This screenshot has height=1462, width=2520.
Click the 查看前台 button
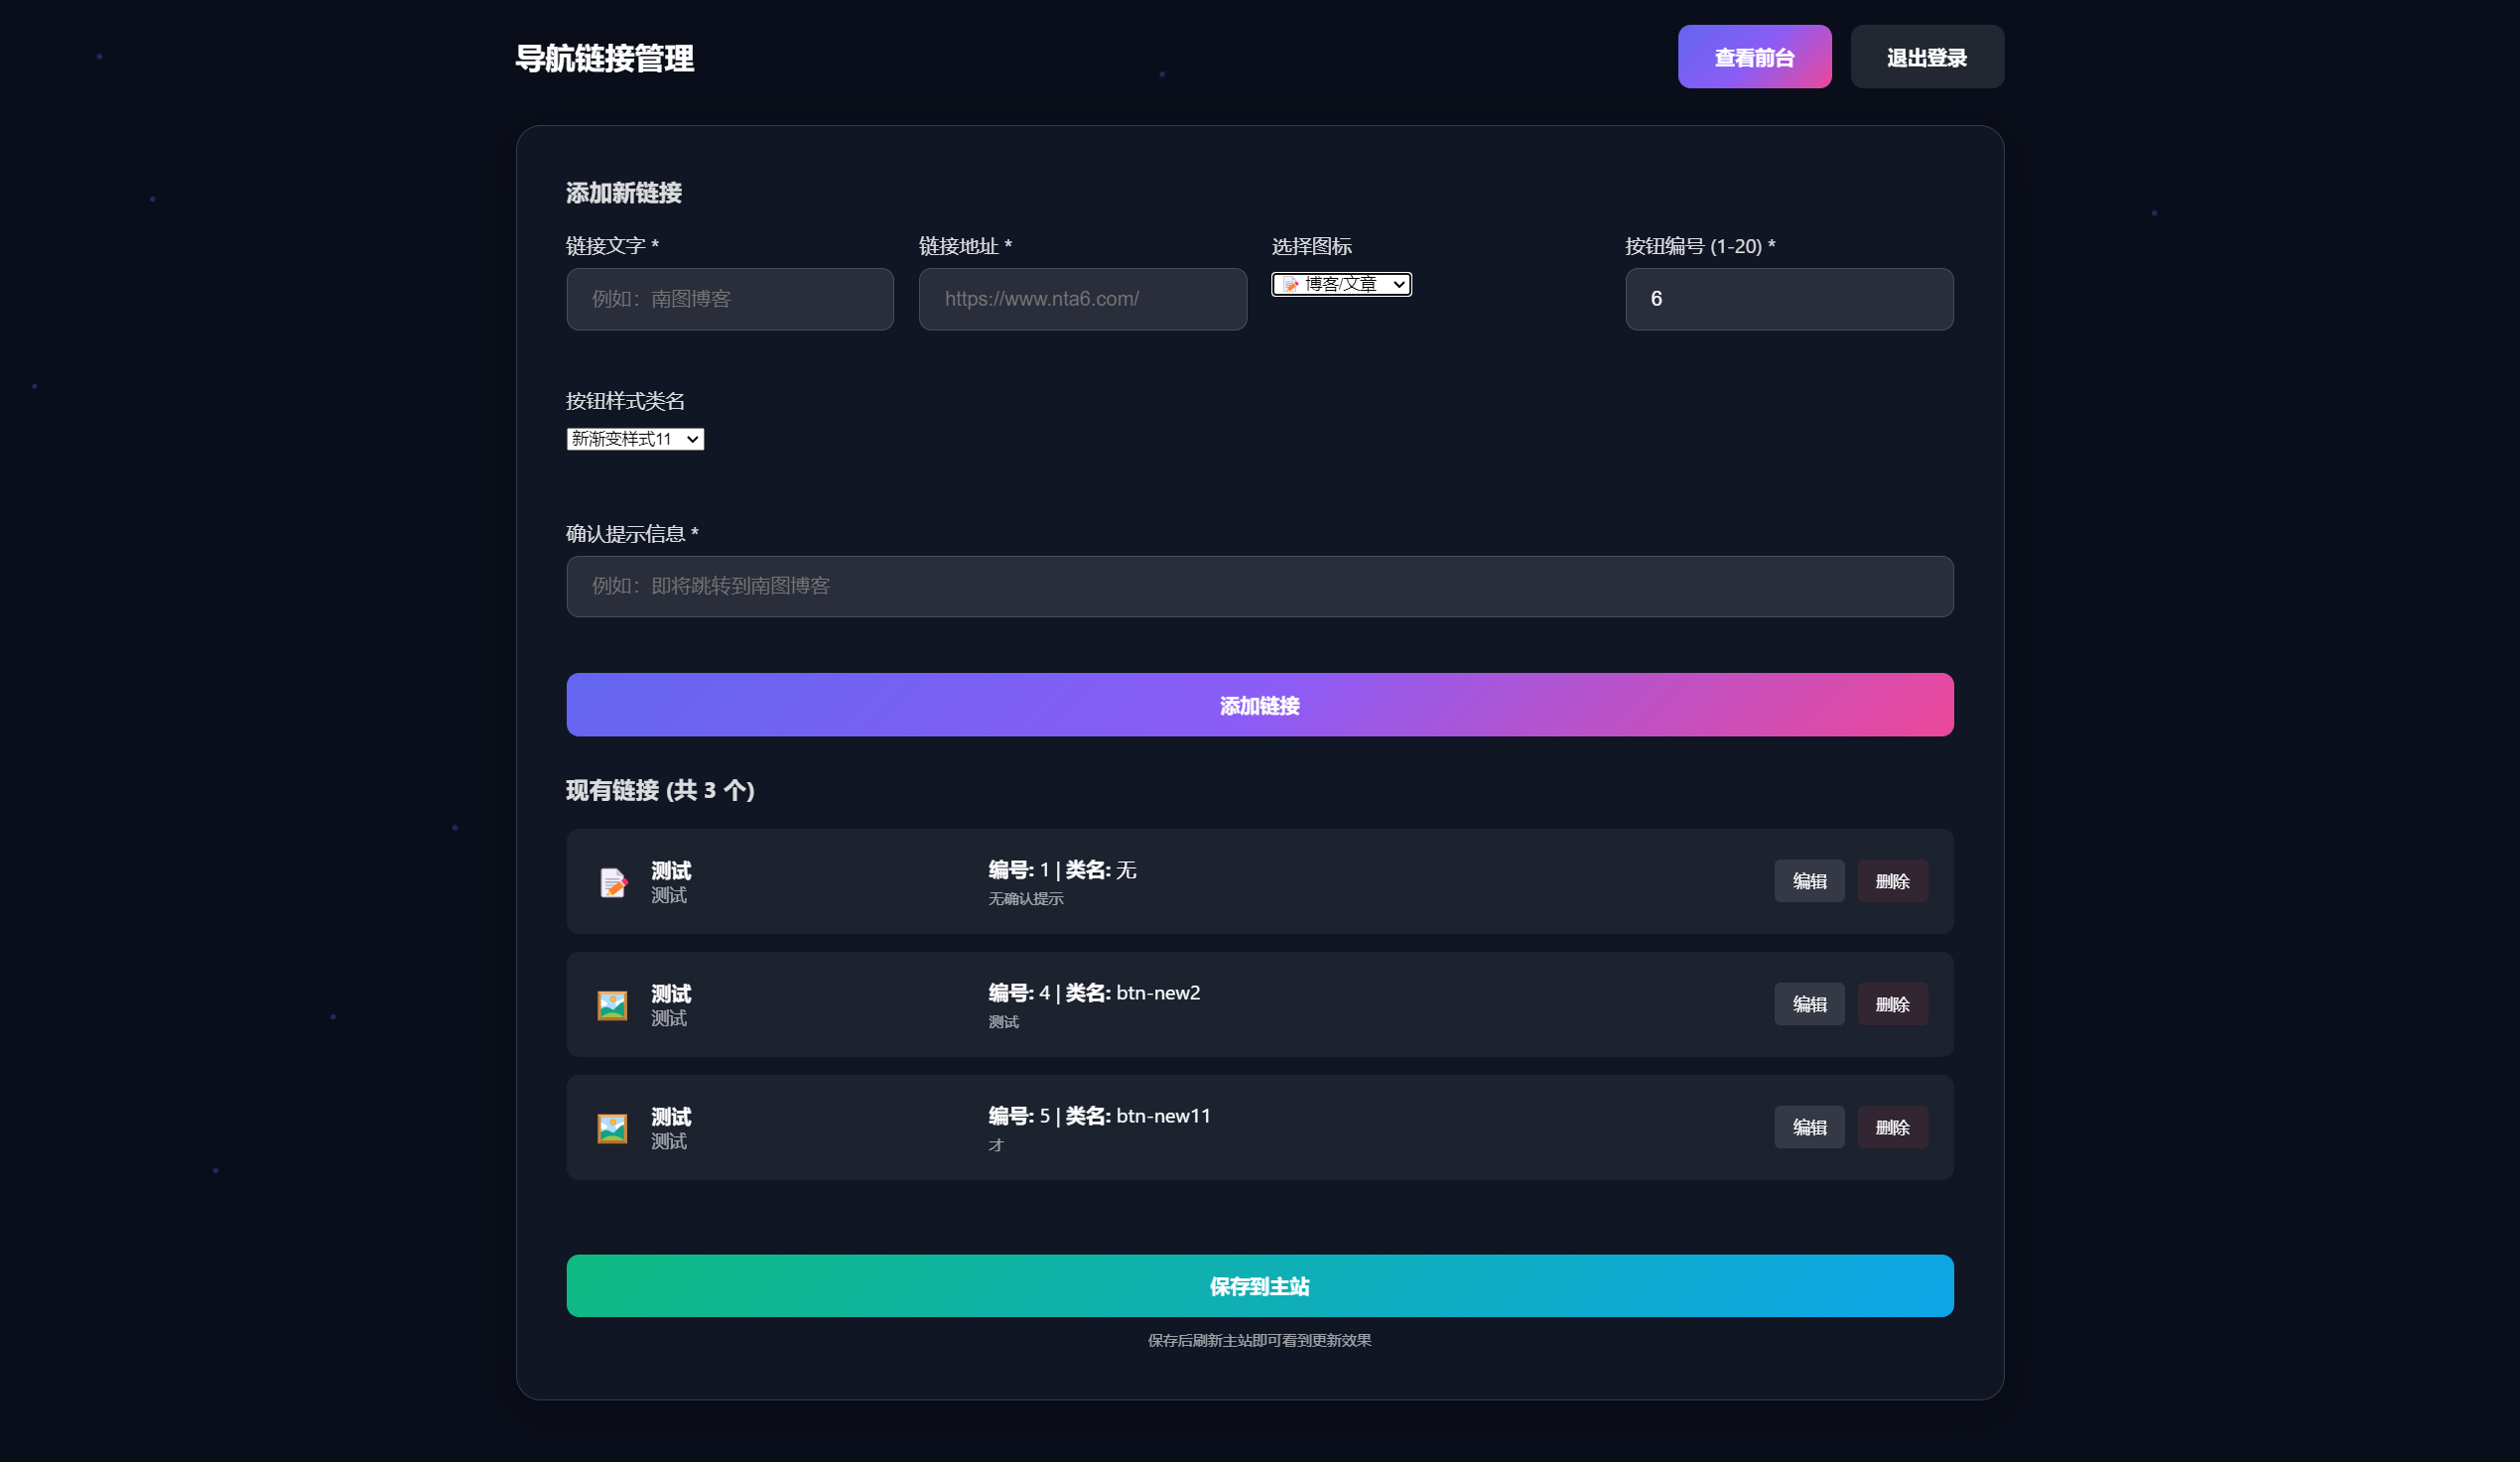[x=1754, y=56]
